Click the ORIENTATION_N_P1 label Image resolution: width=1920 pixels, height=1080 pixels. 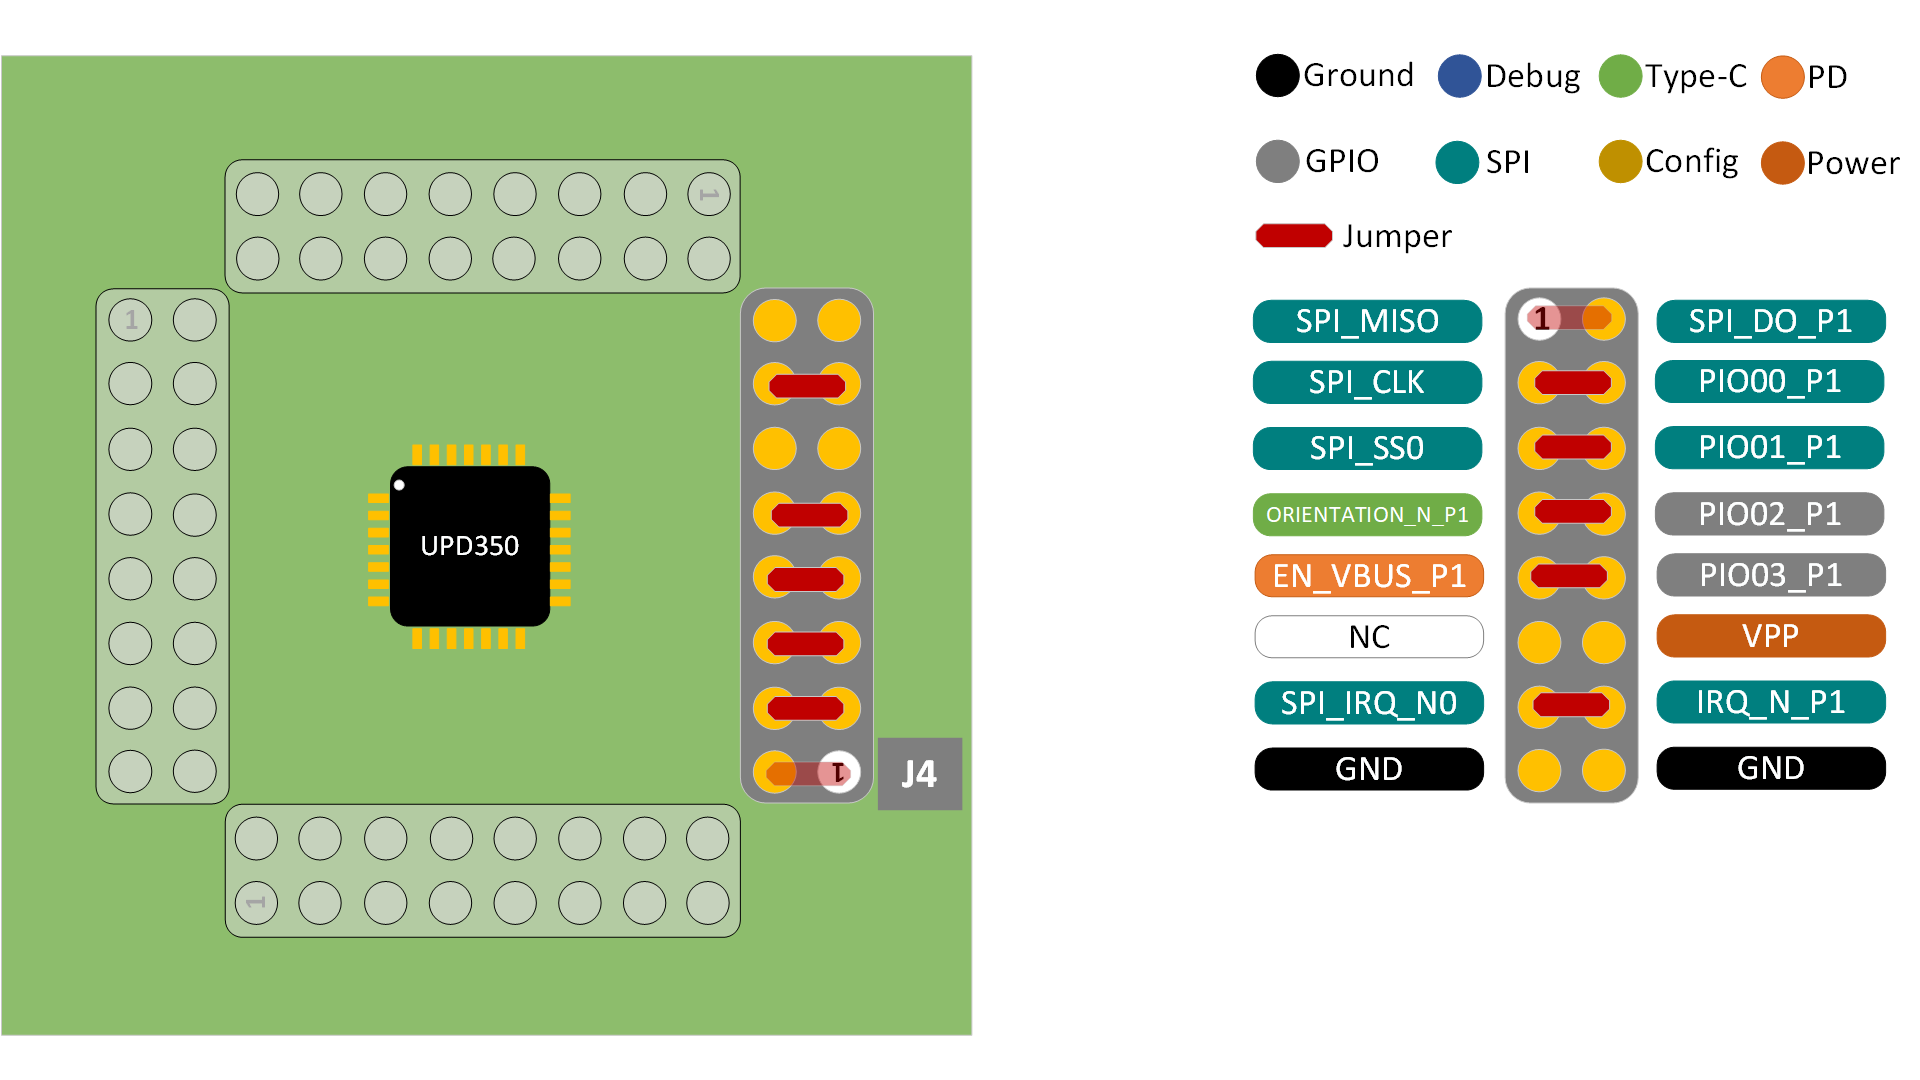[1367, 515]
